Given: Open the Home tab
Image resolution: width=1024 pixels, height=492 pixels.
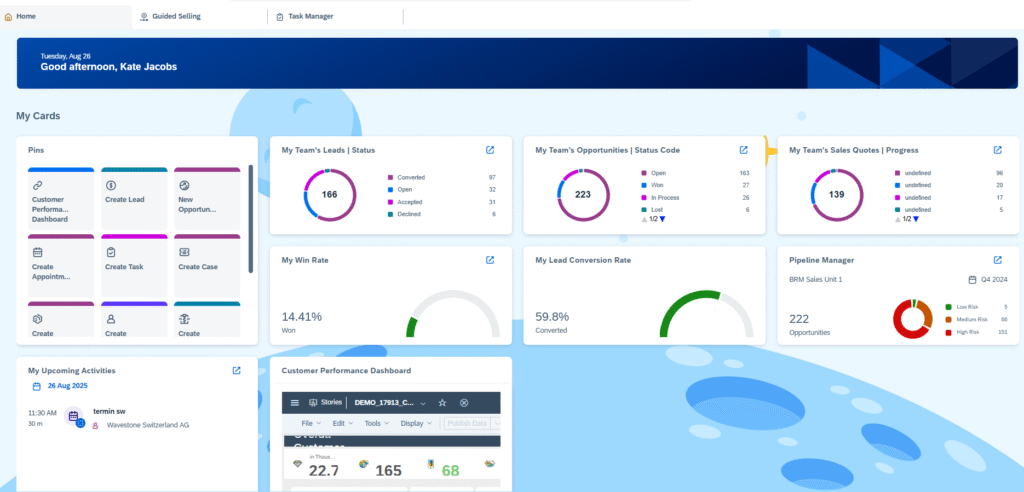Looking at the screenshot, I should coord(66,16).
